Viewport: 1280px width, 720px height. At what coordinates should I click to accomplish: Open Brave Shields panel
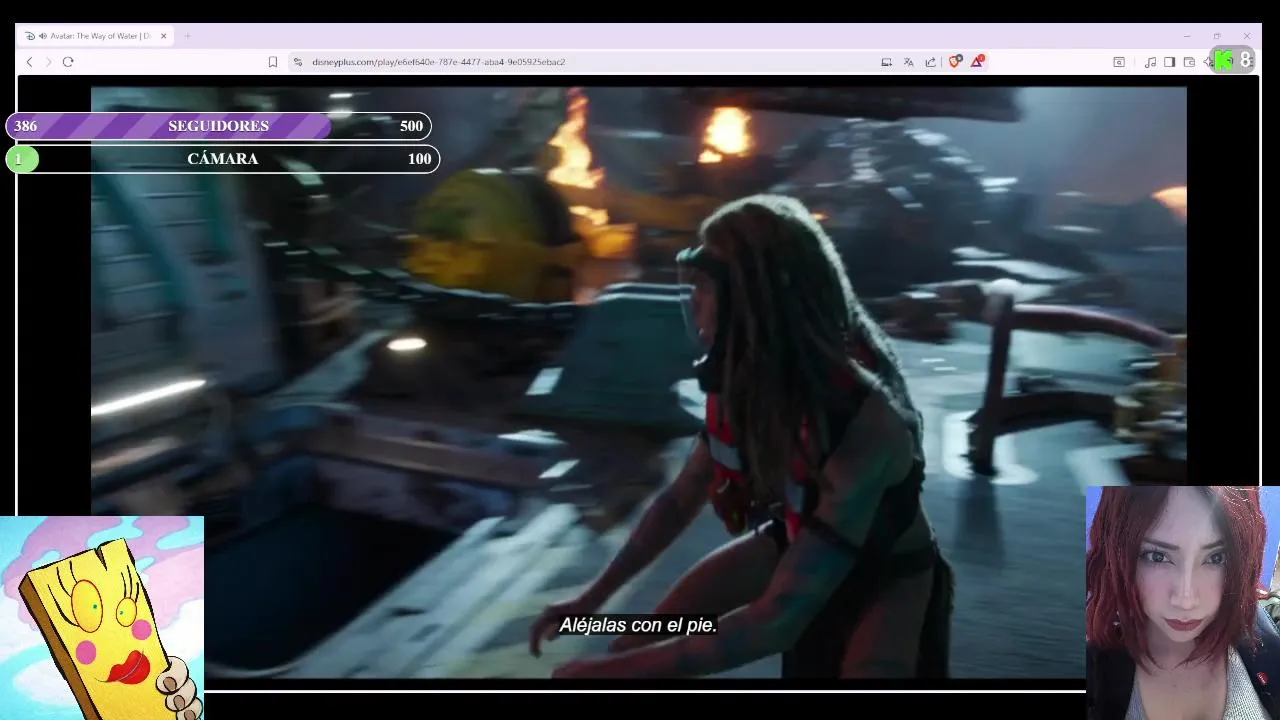pyautogui.click(x=955, y=62)
